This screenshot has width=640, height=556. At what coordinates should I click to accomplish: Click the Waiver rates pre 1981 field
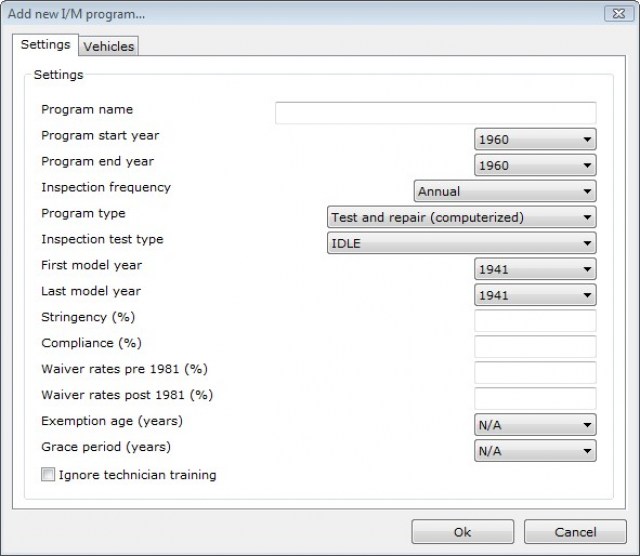[535, 373]
